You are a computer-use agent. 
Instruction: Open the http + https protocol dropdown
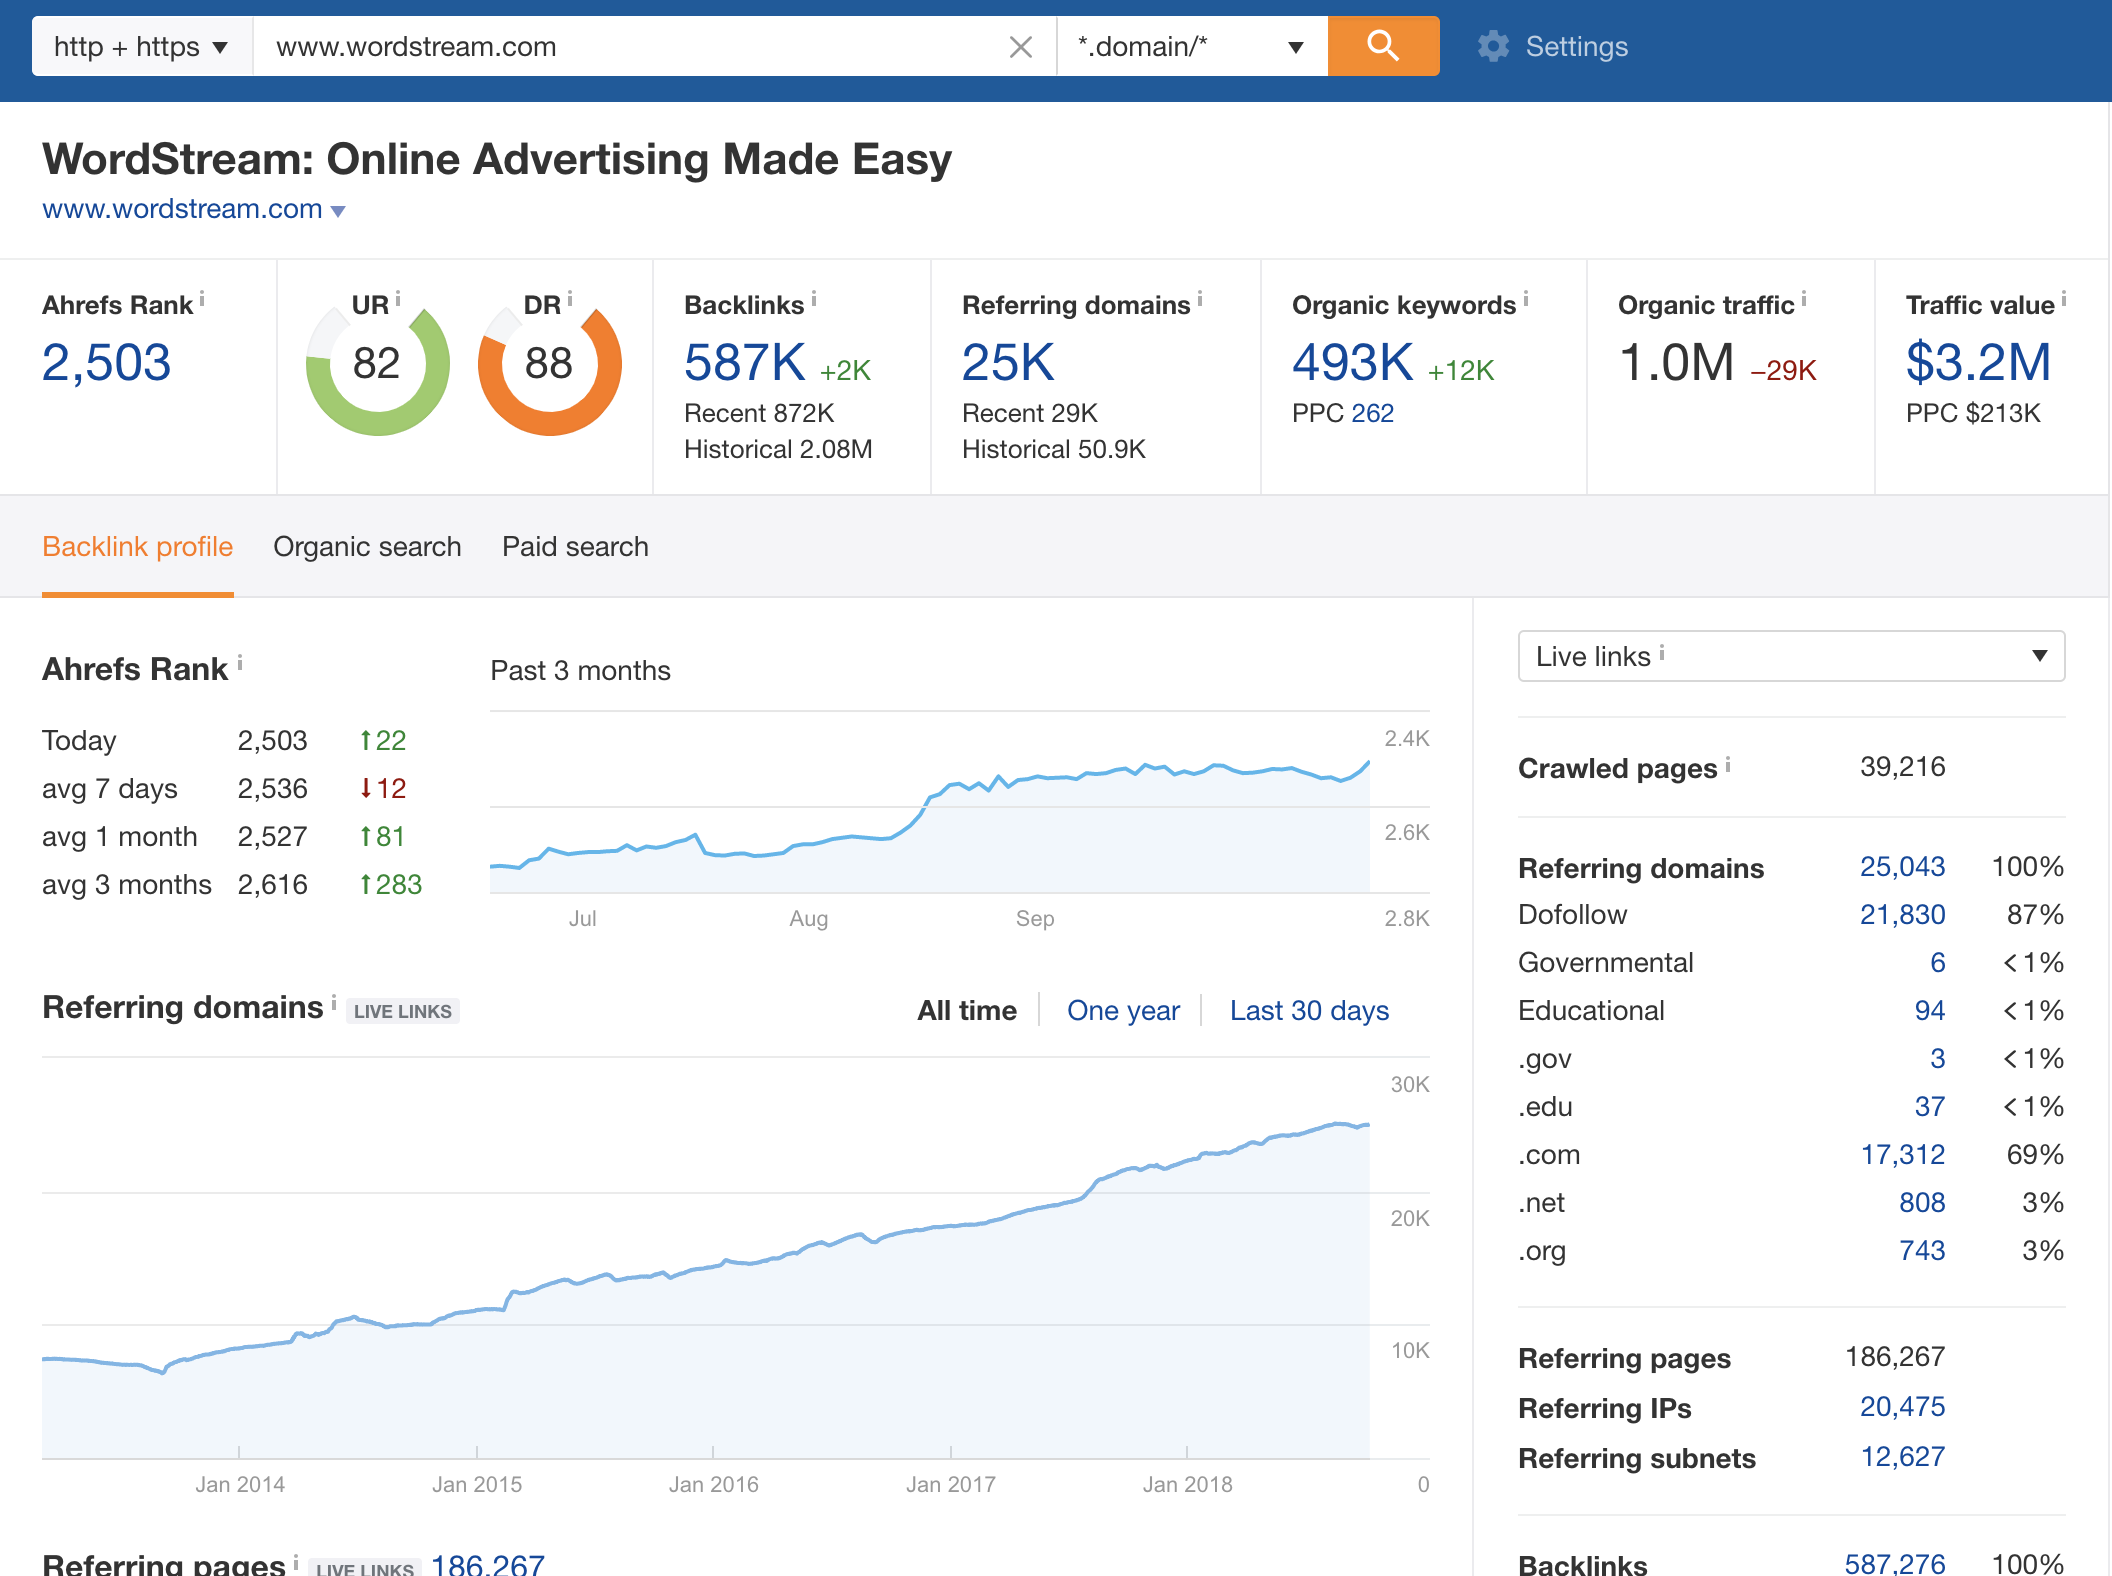pos(142,46)
